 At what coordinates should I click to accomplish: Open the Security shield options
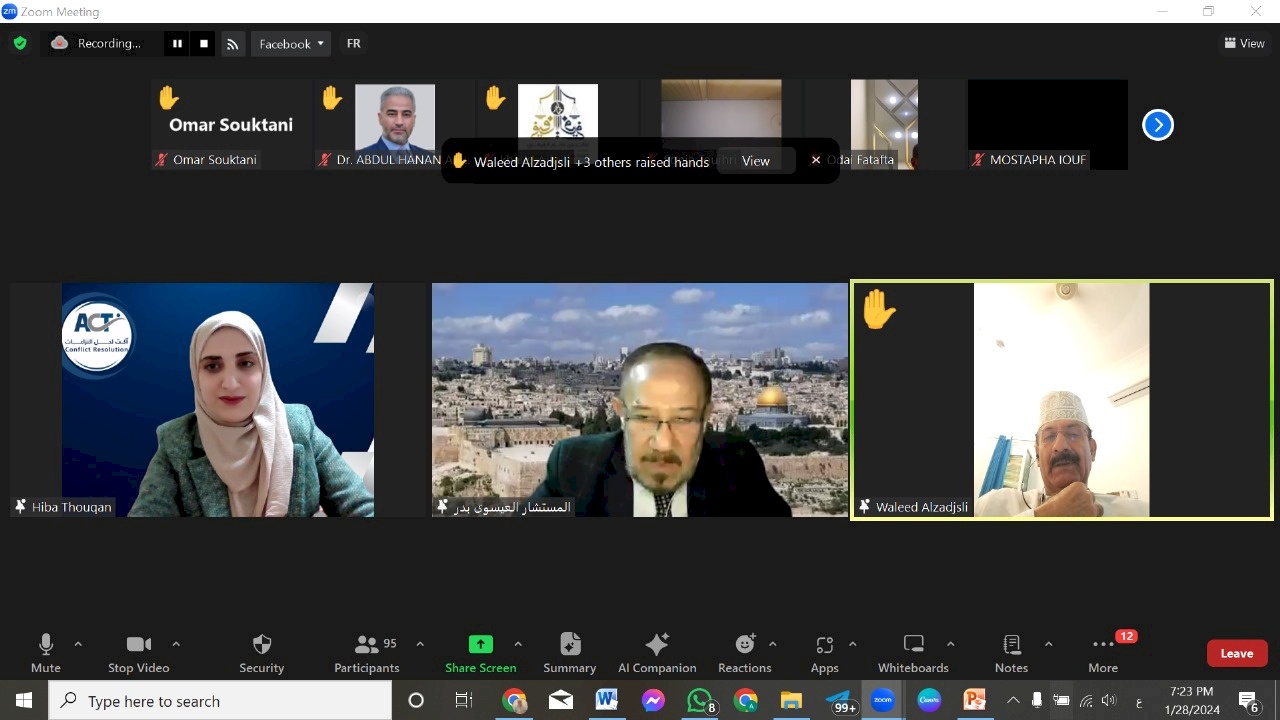click(261, 653)
